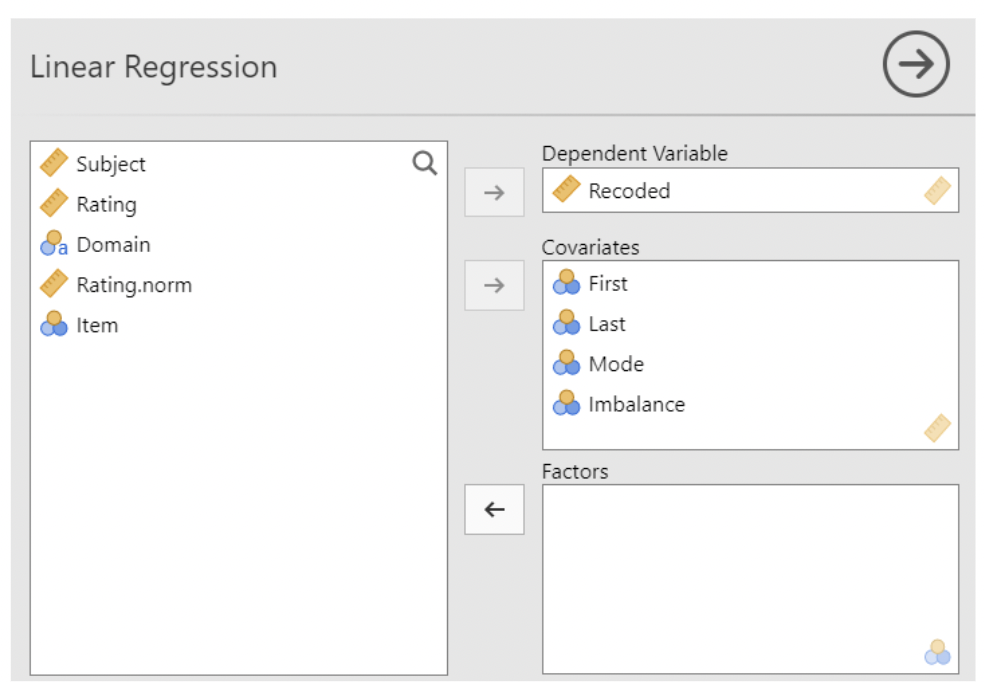This screenshot has width=984, height=682.
Task: Click the ruler icon beside Rating
Action: tap(53, 204)
